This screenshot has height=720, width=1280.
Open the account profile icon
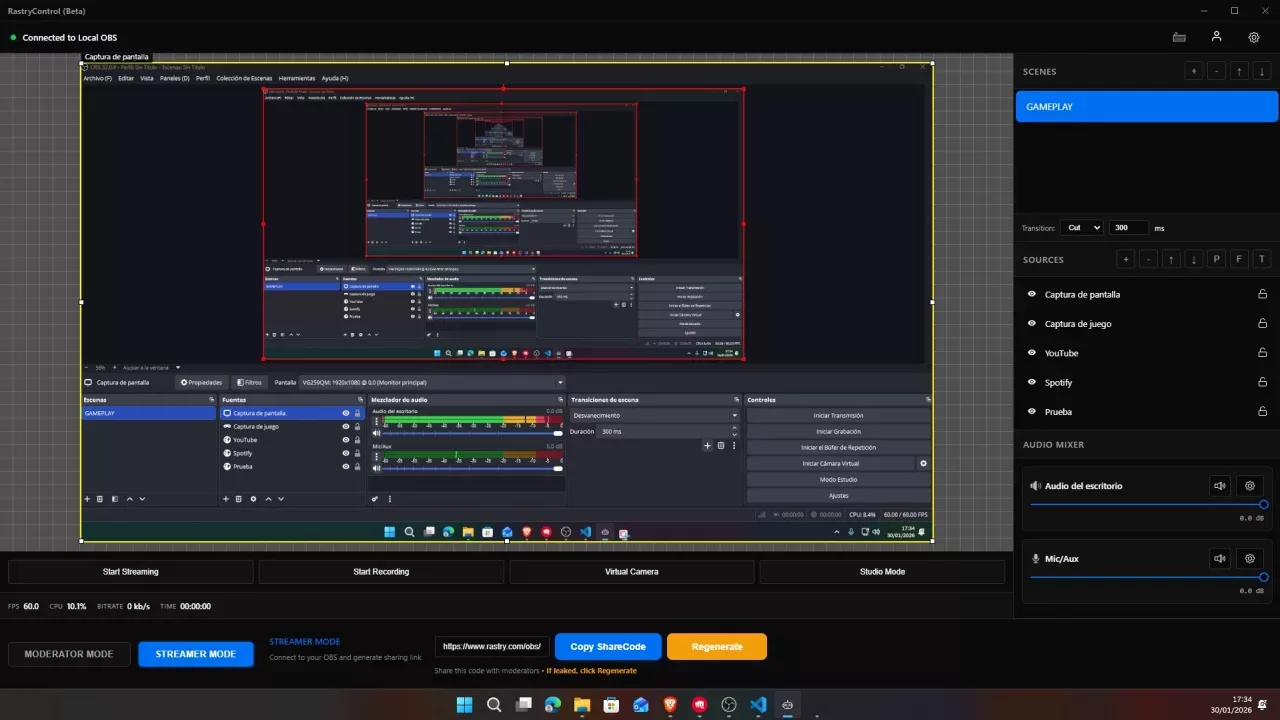coord(1216,37)
